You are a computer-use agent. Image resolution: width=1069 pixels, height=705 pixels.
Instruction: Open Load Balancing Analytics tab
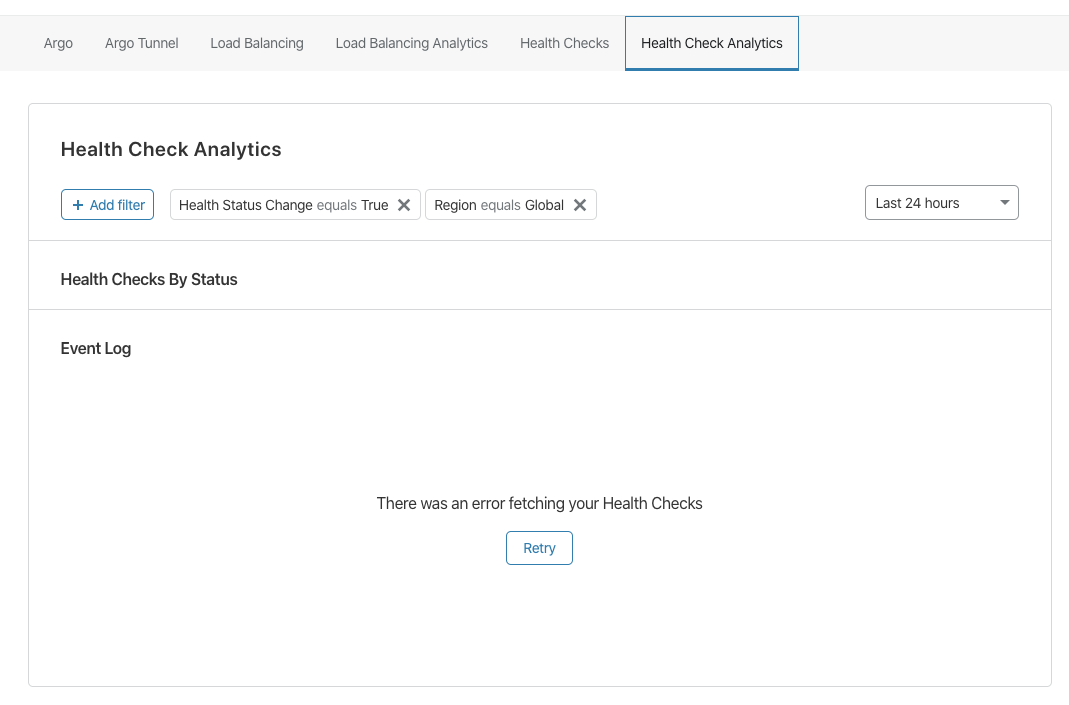(x=411, y=43)
